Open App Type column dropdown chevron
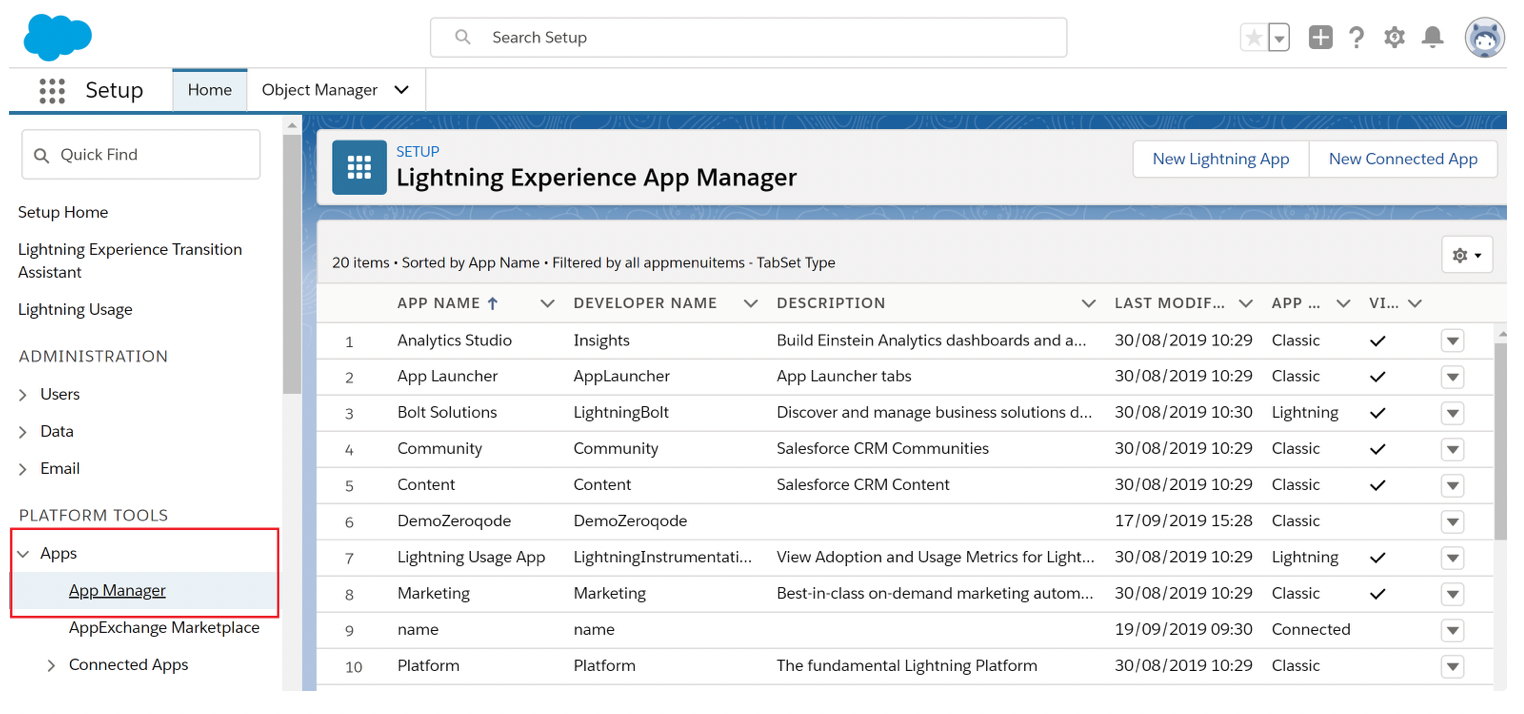The width and height of the screenshot is (1524, 714). point(1344,303)
